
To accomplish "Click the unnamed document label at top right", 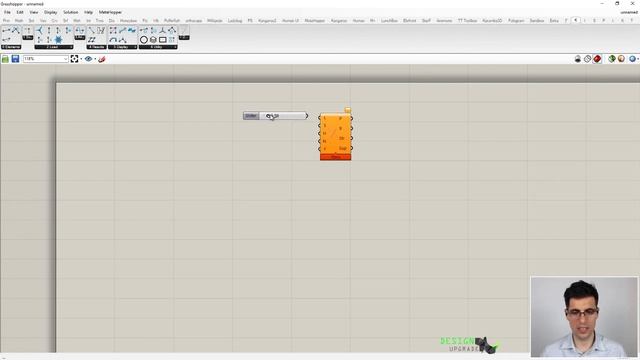I will [629, 12].
